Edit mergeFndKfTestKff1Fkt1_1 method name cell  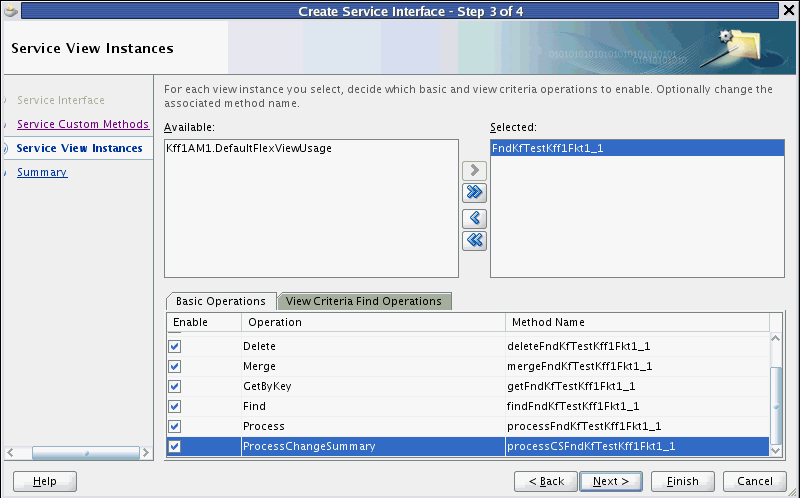(x=637, y=366)
